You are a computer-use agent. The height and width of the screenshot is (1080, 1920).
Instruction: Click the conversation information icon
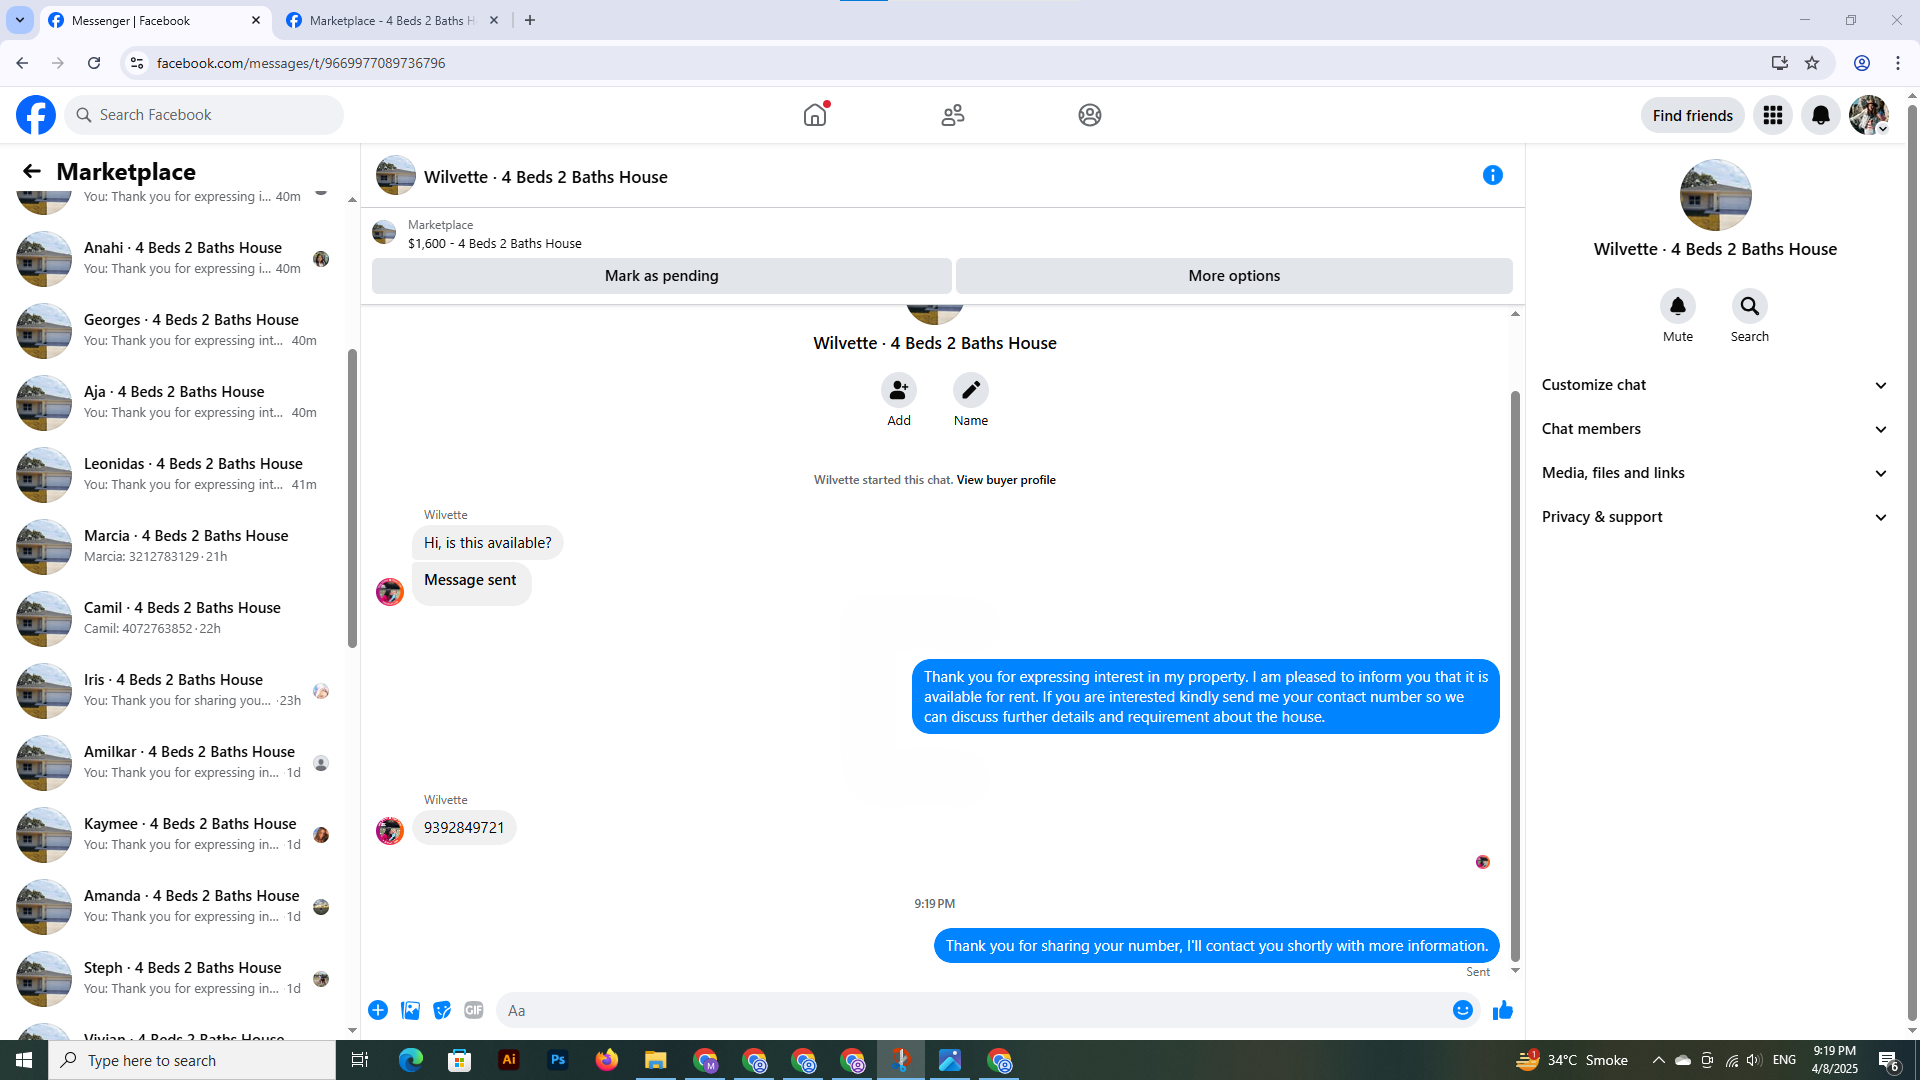(x=1492, y=176)
